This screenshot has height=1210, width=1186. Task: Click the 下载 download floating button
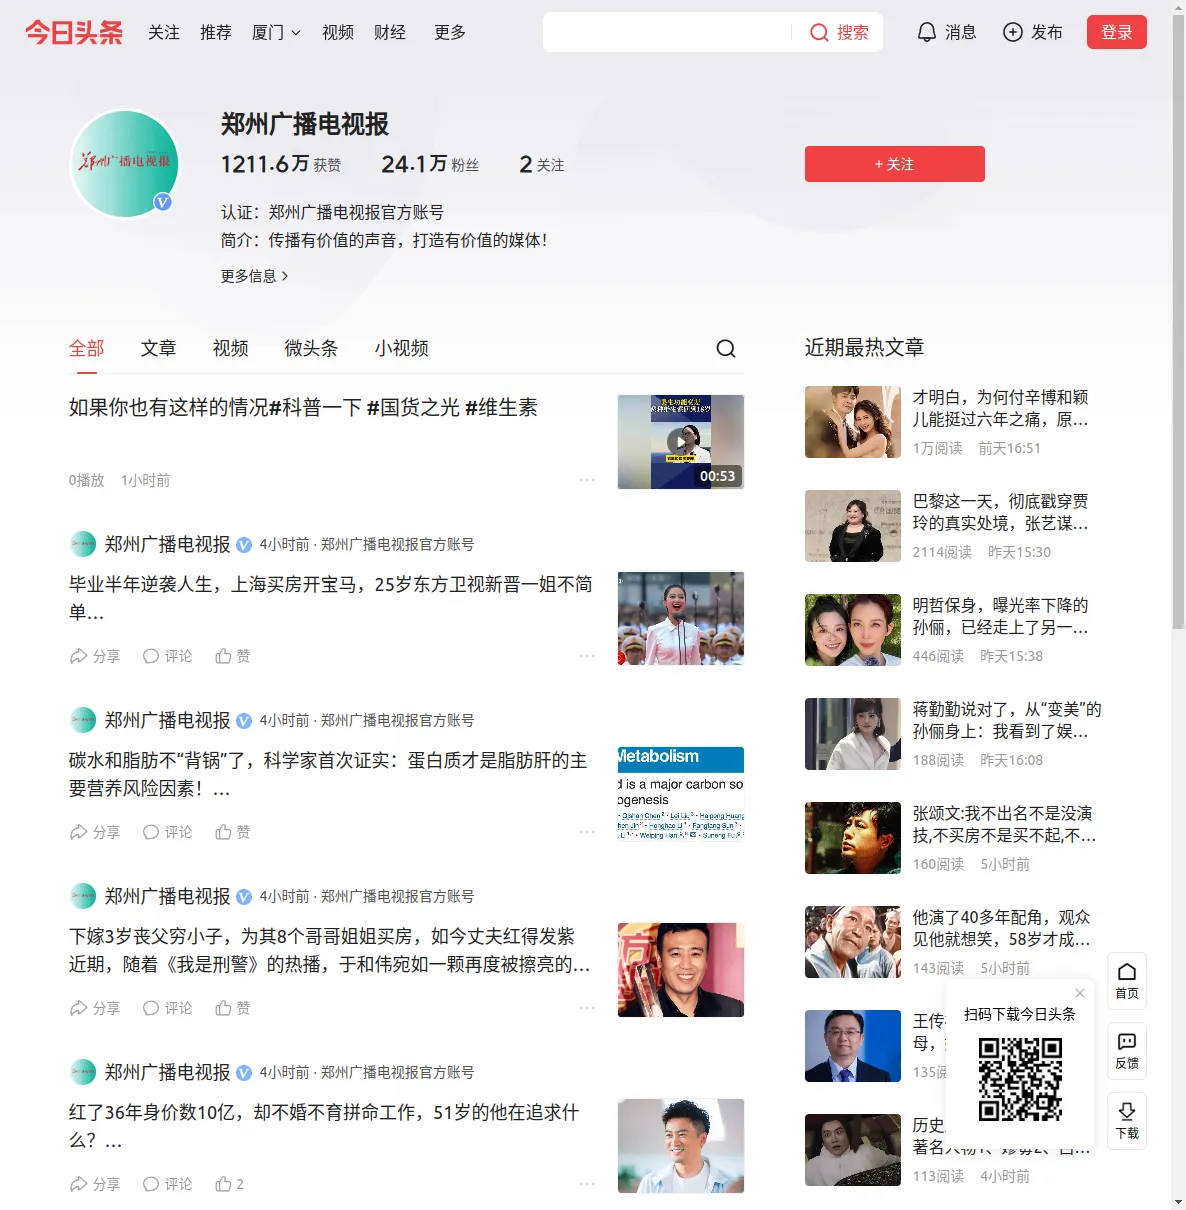coord(1127,1121)
